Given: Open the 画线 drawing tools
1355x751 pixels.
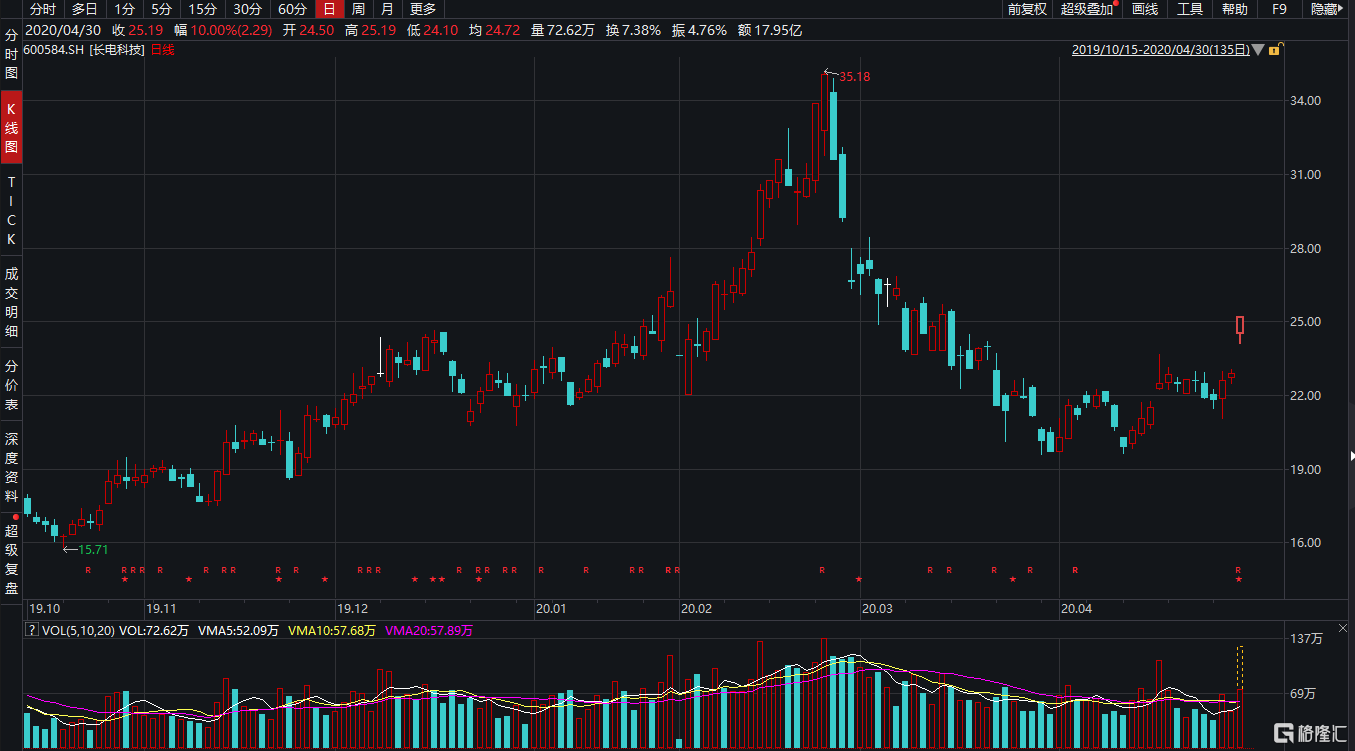Looking at the screenshot, I should click(1144, 9).
